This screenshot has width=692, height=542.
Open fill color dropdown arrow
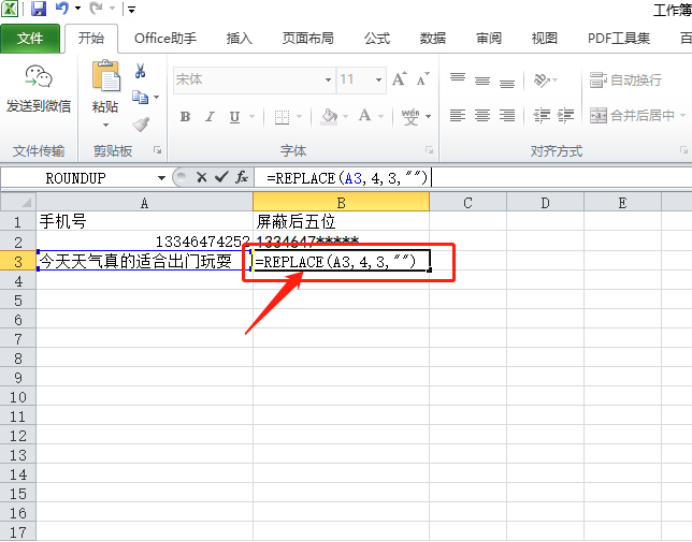(346, 117)
